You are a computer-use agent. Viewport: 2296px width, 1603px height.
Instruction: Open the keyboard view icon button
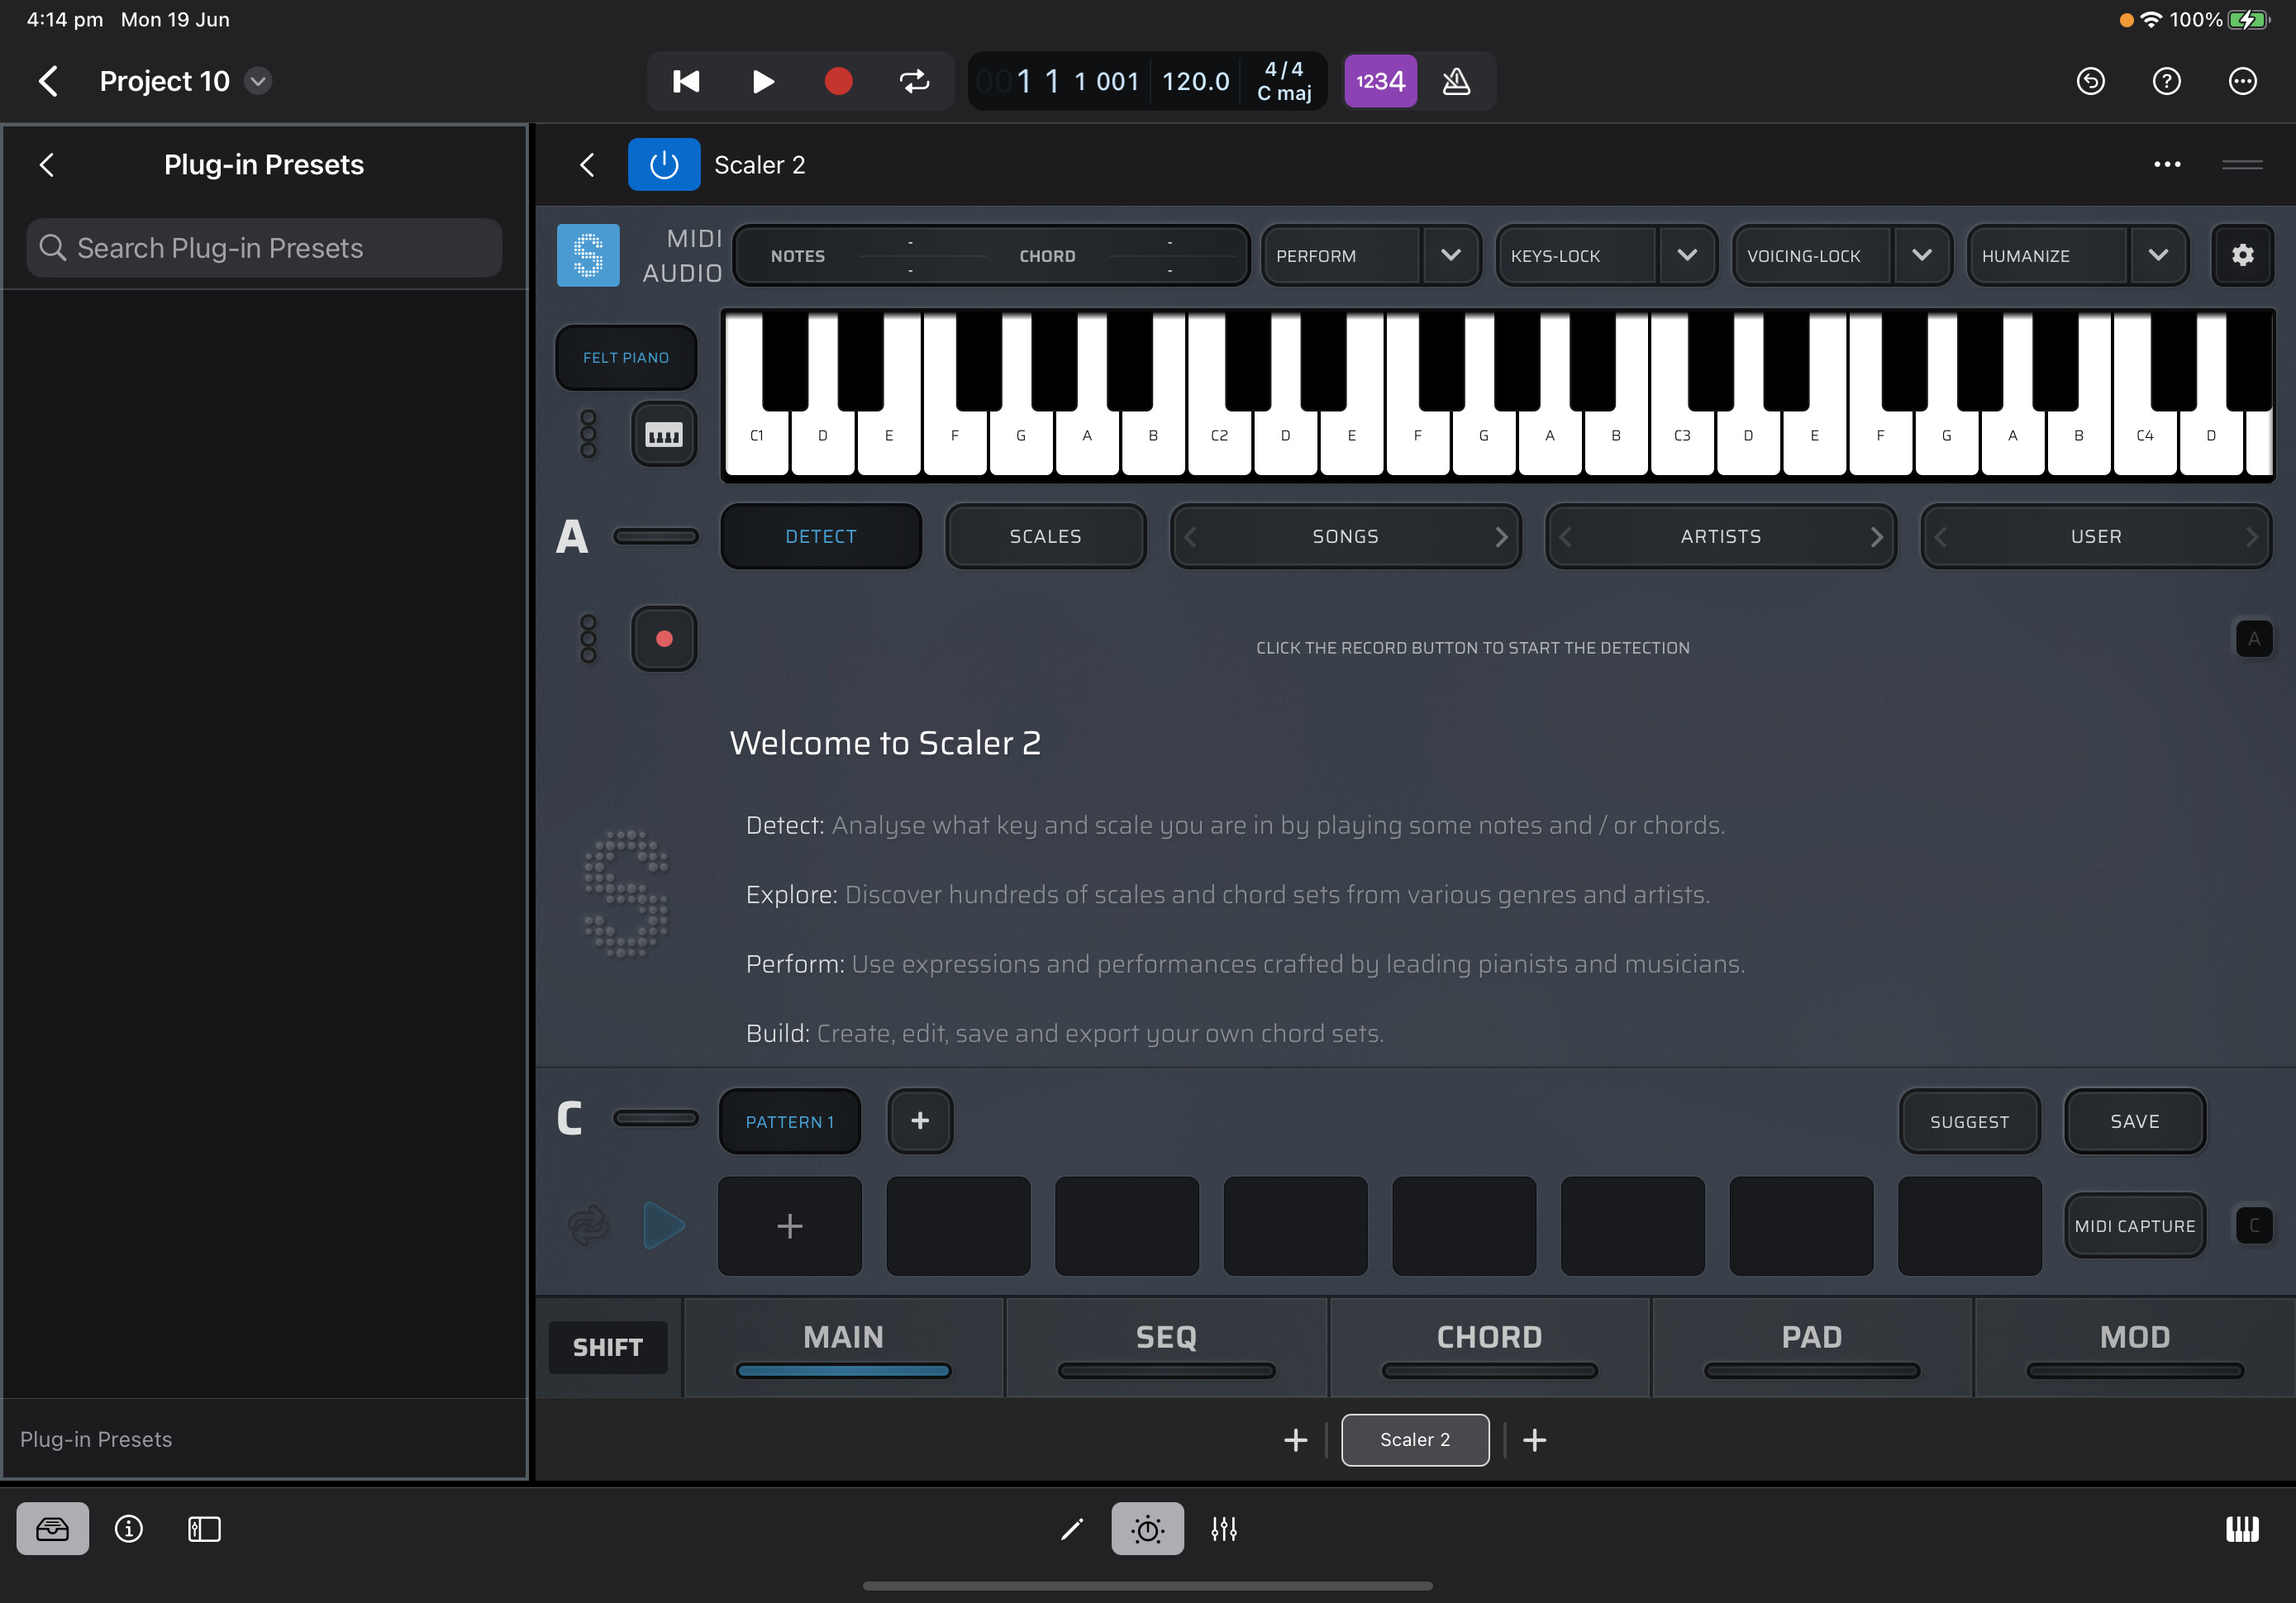[x=664, y=435]
